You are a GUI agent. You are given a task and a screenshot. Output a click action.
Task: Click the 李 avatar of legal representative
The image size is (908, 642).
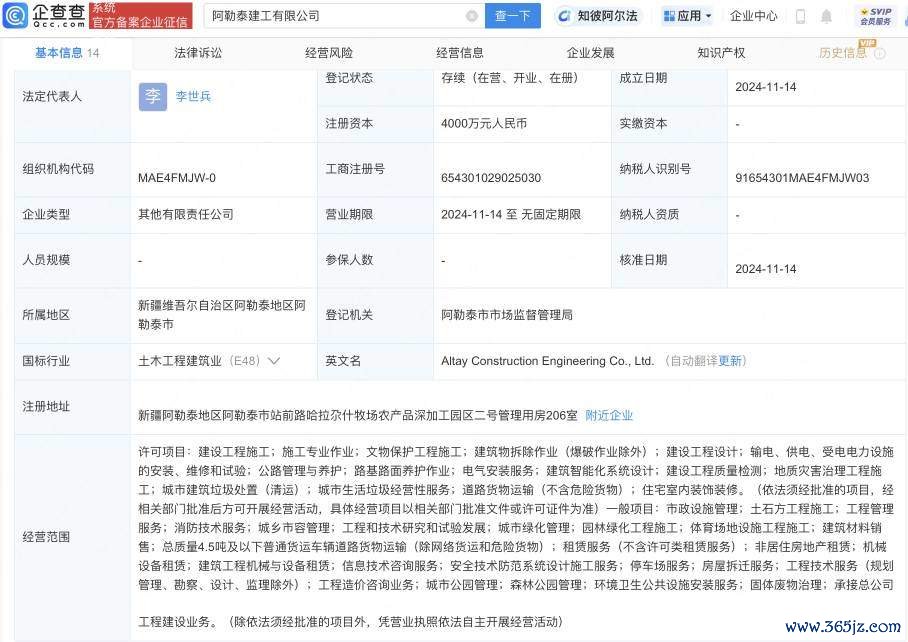tap(153, 97)
